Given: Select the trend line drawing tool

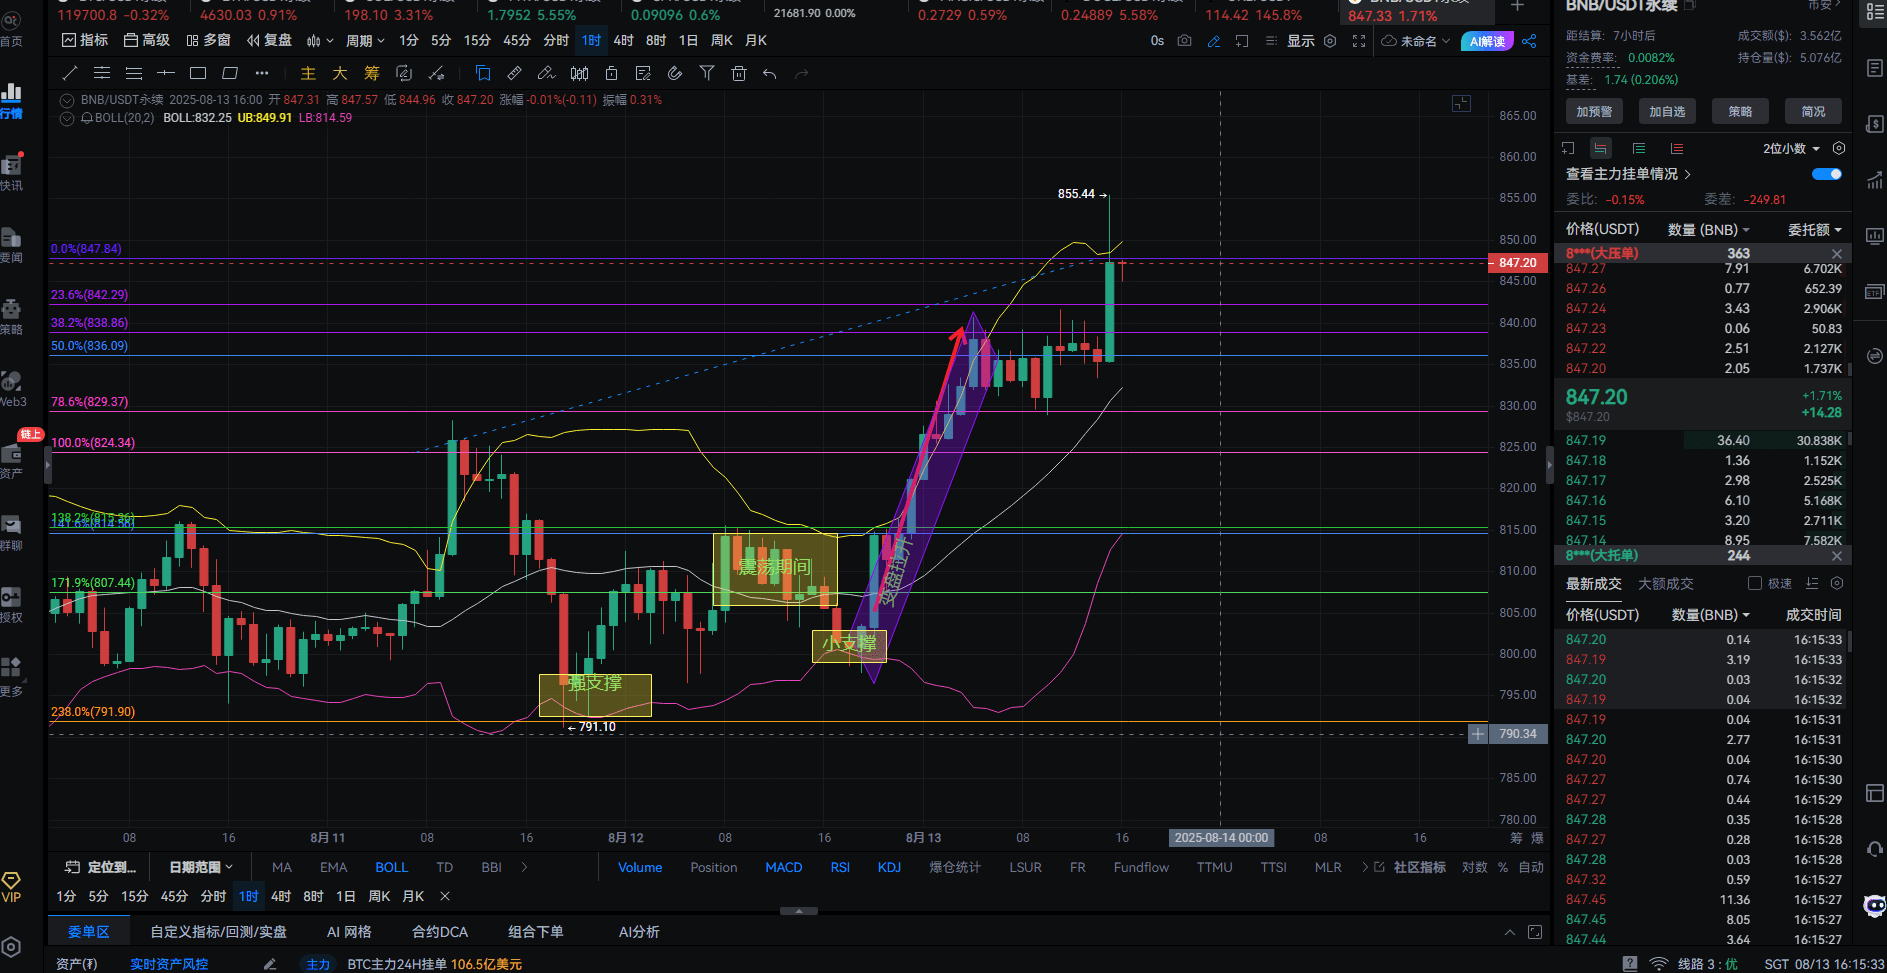Looking at the screenshot, I should [70, 73].
